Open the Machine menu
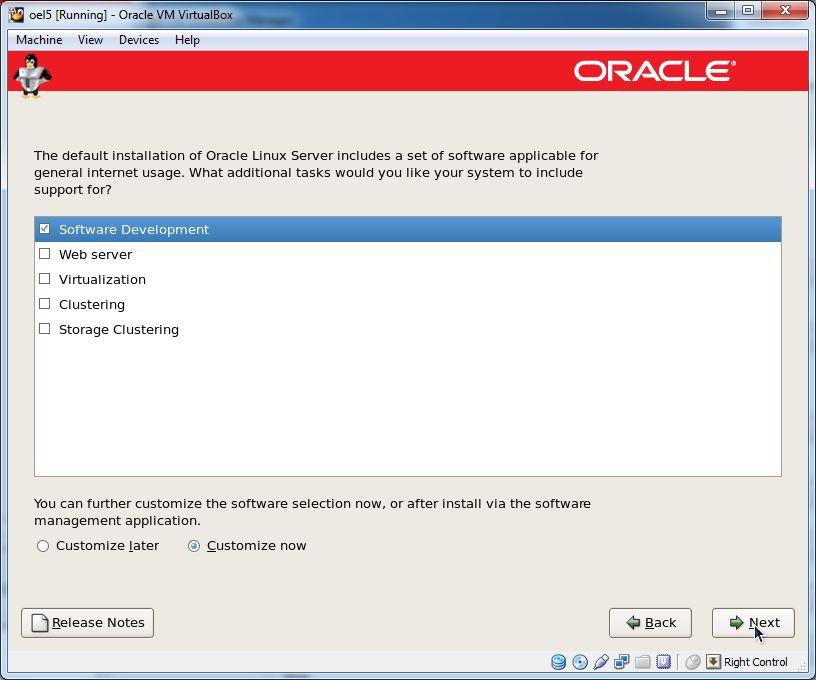The height and width of the screenshot is (680, 816). pos(39,40)
